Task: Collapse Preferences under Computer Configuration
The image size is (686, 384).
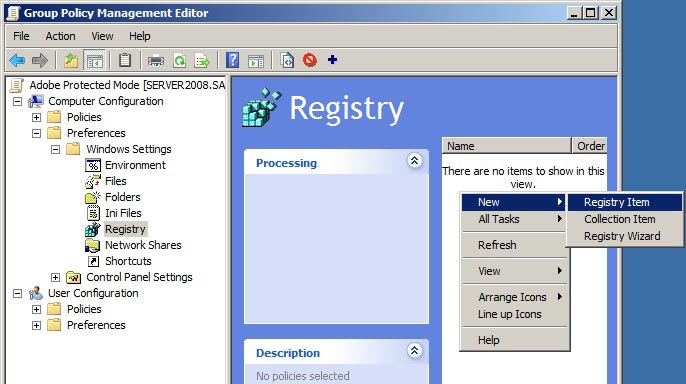Action: 36,133
